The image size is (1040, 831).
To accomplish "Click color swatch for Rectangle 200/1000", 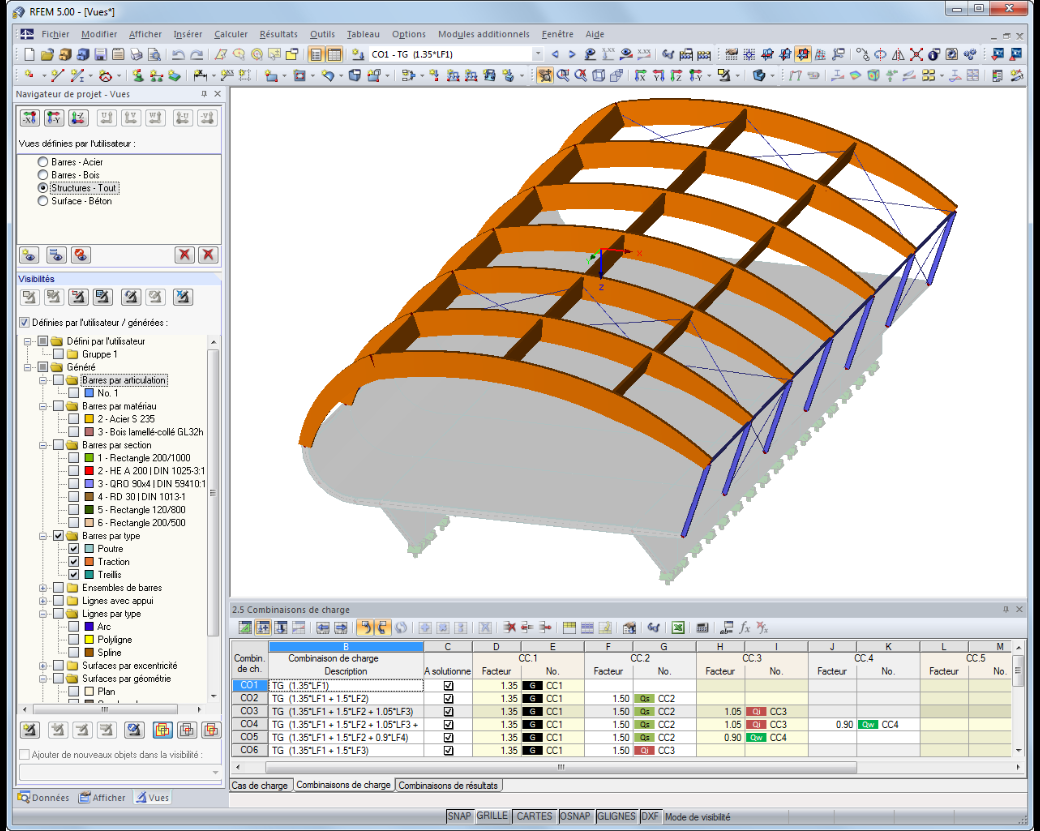I will (89, 458).
